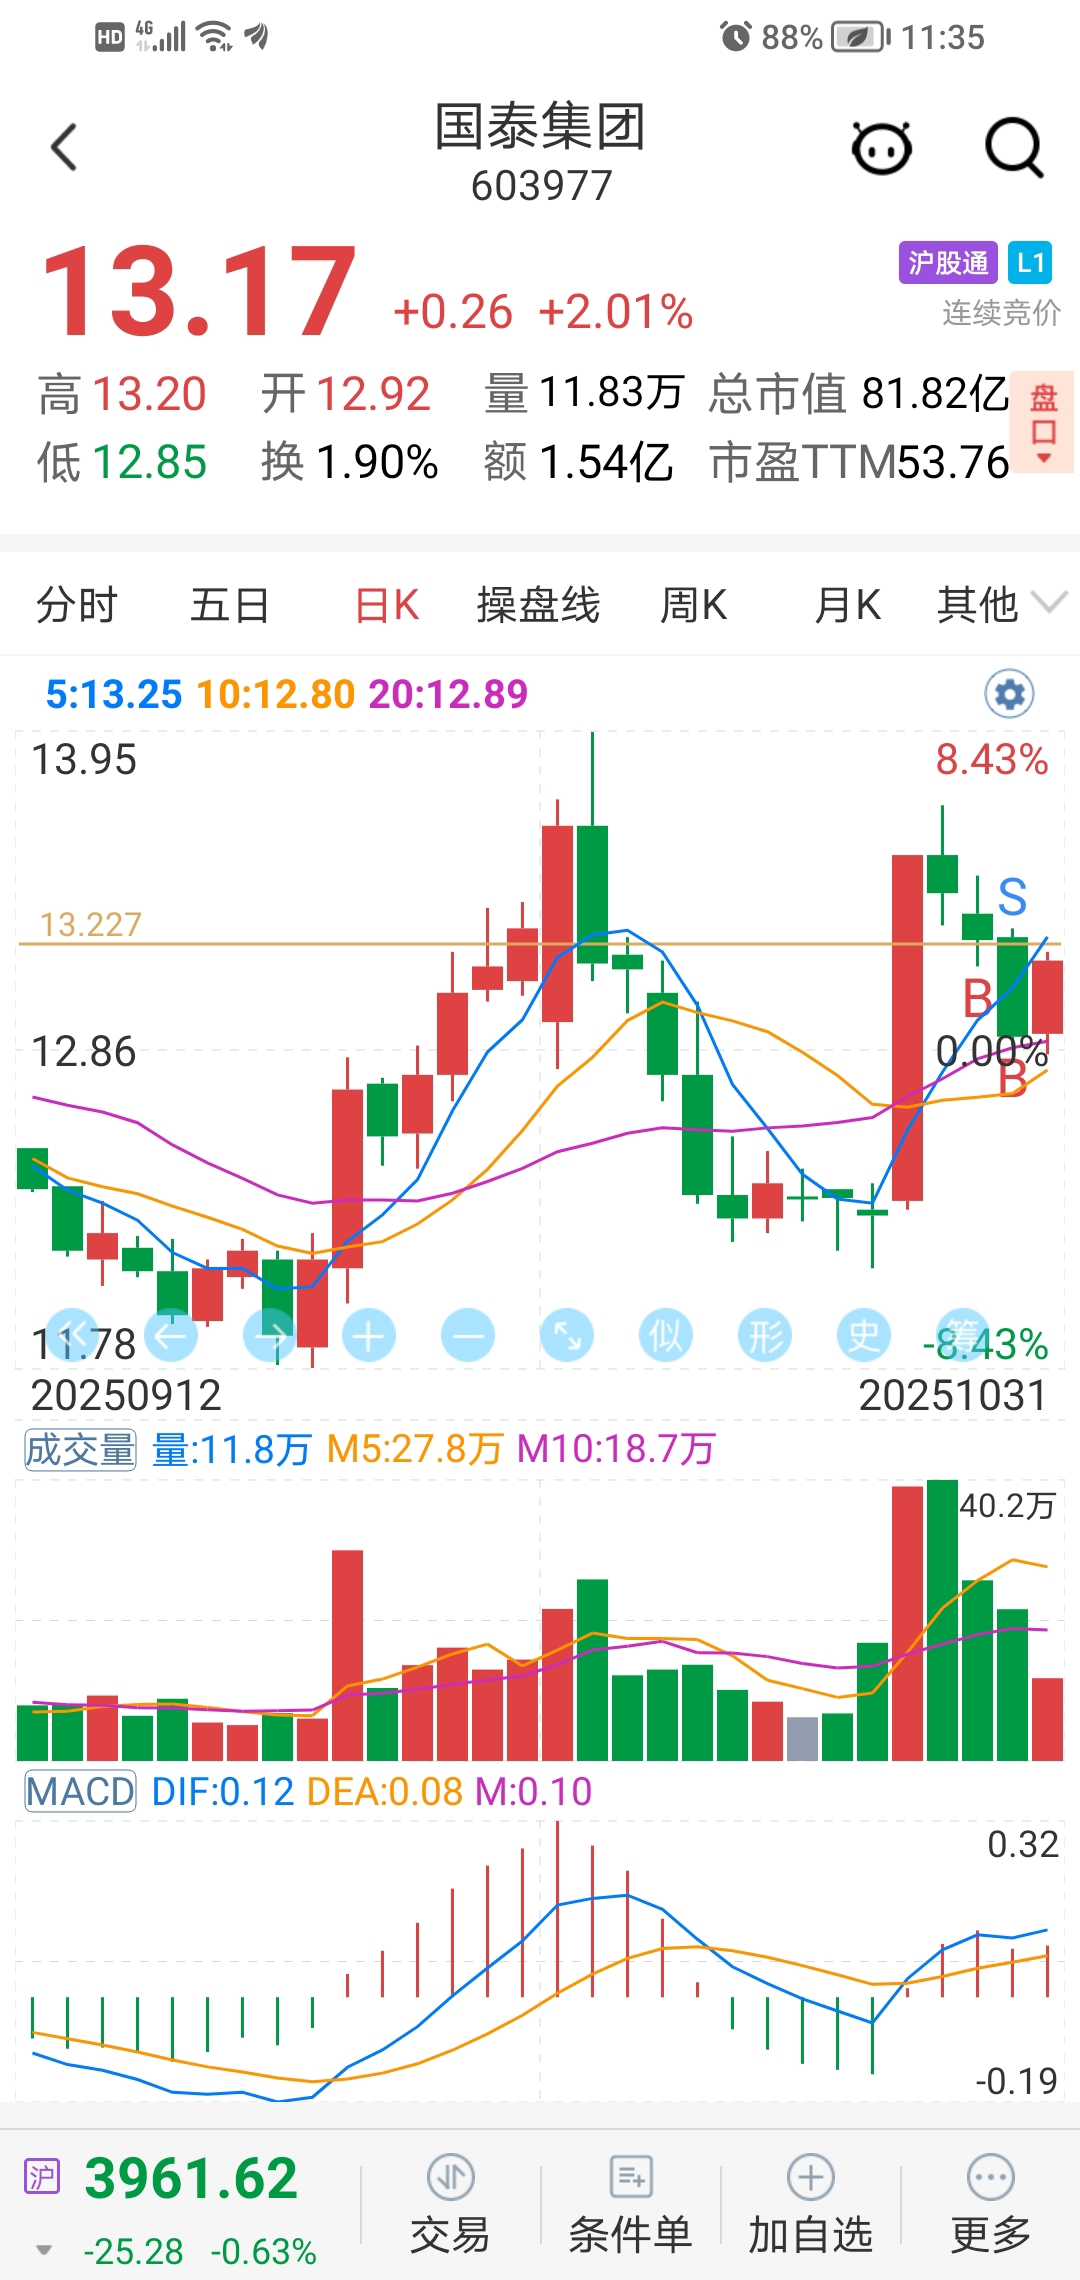Tap the 开 12.92 open price
Screen dimensions: 1080x2280
pyautogui.click(x=346, y=393)
